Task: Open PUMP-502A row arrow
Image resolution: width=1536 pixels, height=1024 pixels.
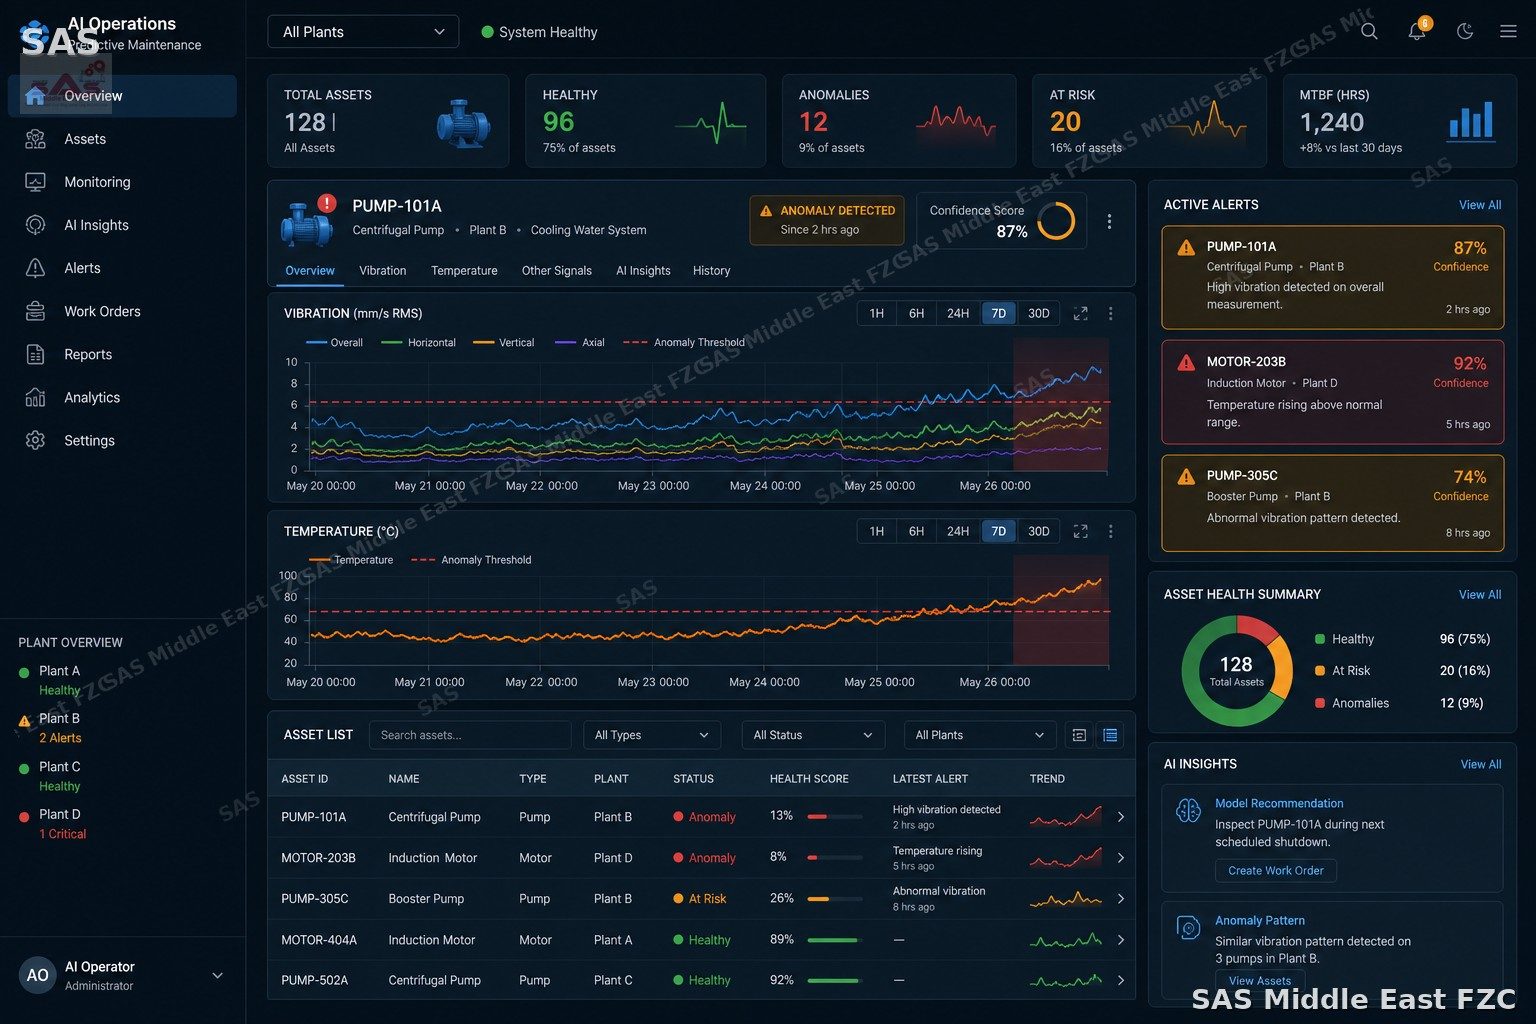Action: (x=1120, y=980)
